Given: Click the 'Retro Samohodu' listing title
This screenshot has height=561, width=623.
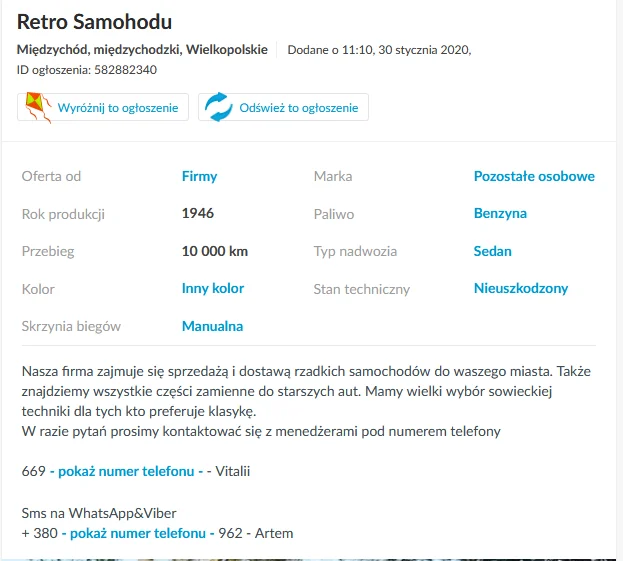Looking at the screenshot, I should [x=94, y=21].
